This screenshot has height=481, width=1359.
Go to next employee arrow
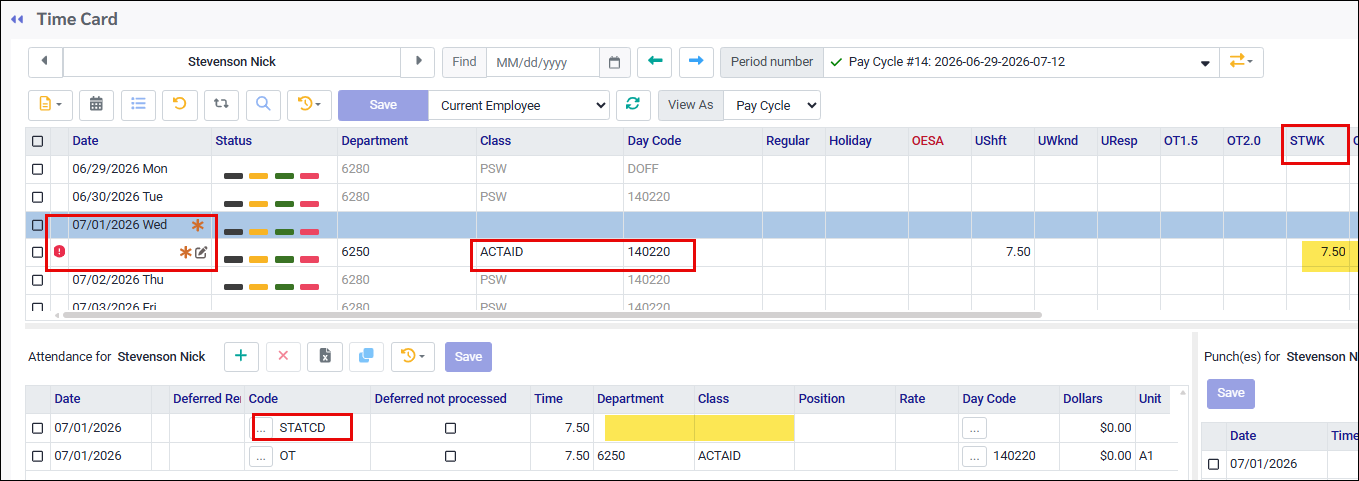click(417, 62)
